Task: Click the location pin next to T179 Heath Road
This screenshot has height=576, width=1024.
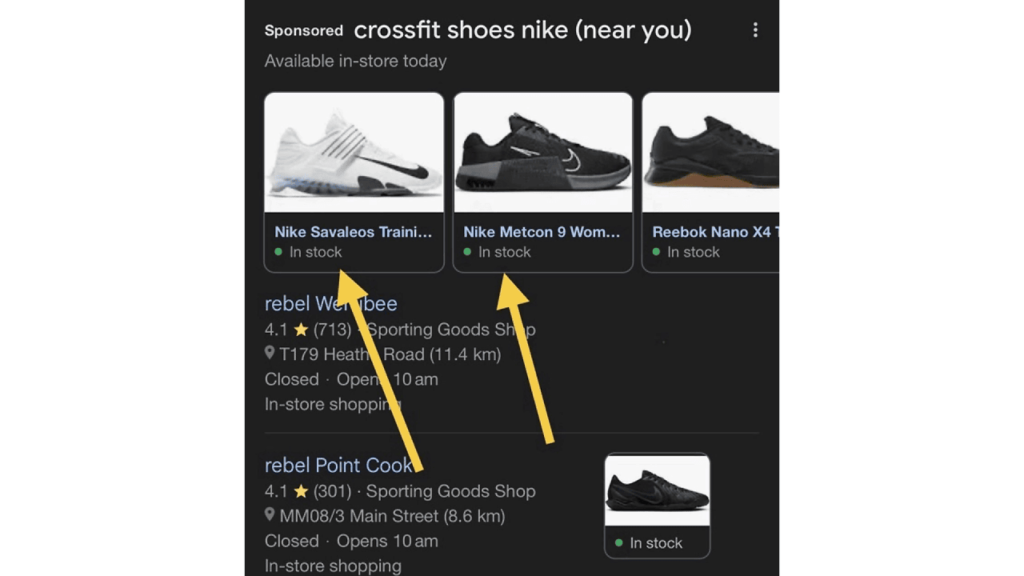Action: (x=269, y=354)
